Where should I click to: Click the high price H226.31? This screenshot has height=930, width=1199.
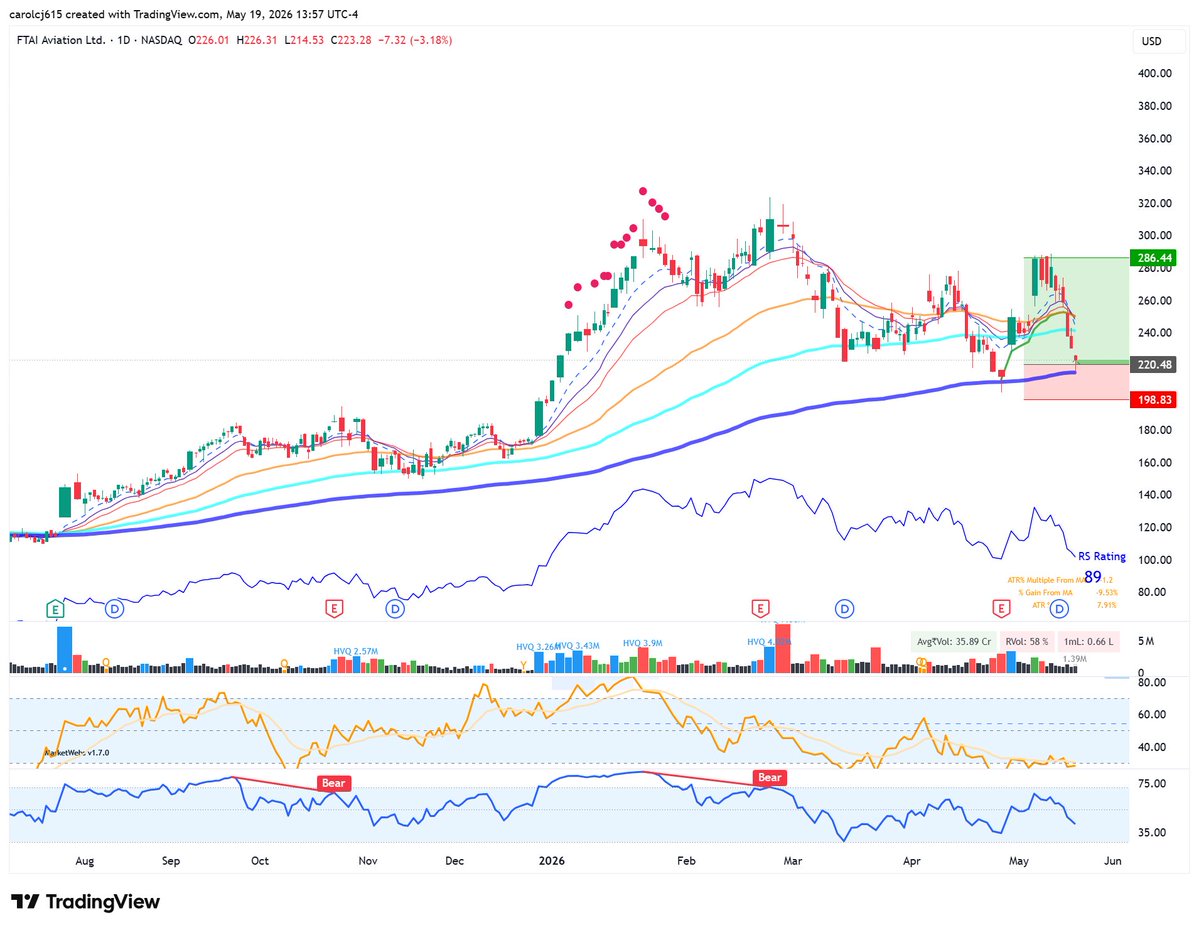256,40
